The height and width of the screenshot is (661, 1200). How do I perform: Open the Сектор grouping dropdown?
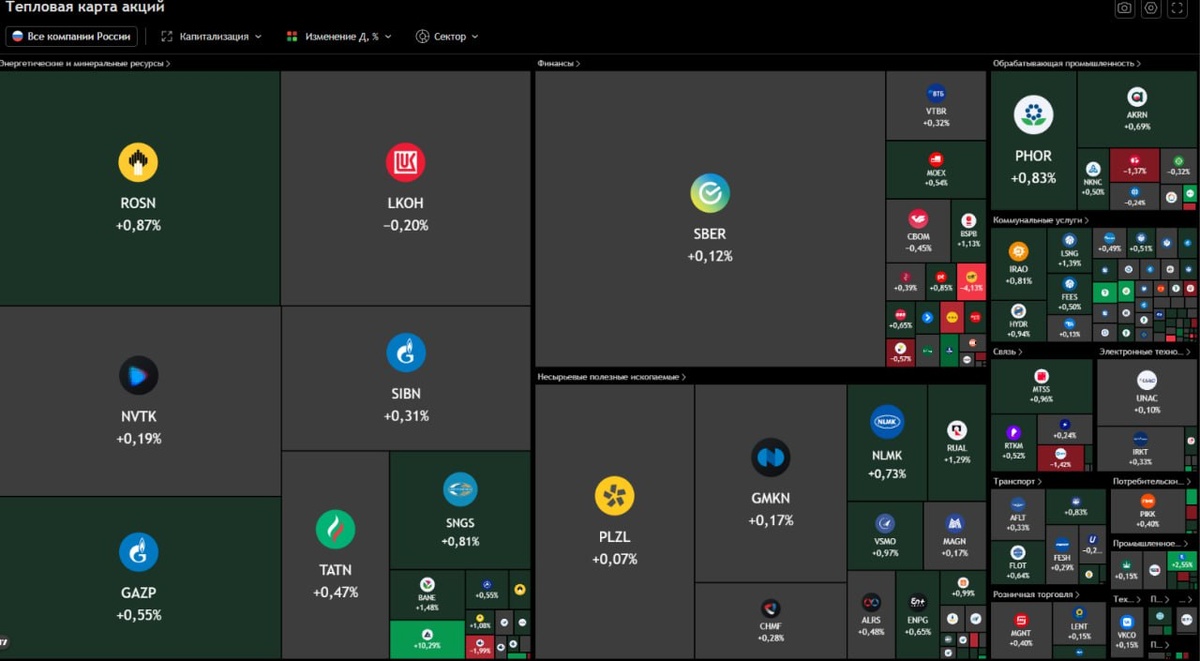pos(447,36)
